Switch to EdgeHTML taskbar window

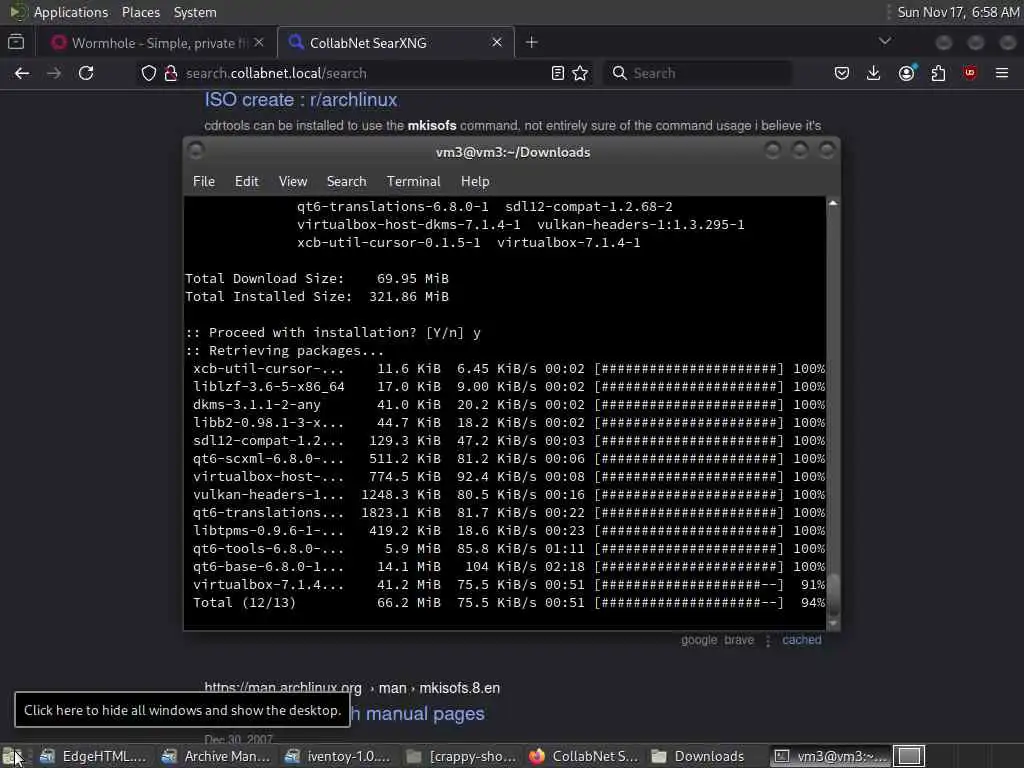coord(93,756)
